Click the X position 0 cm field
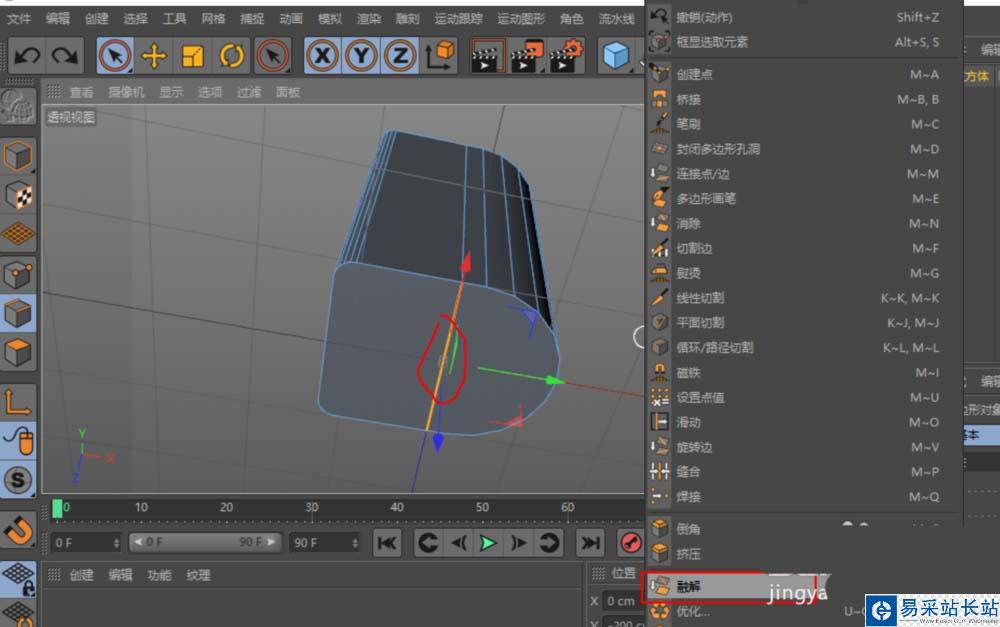 622,601
